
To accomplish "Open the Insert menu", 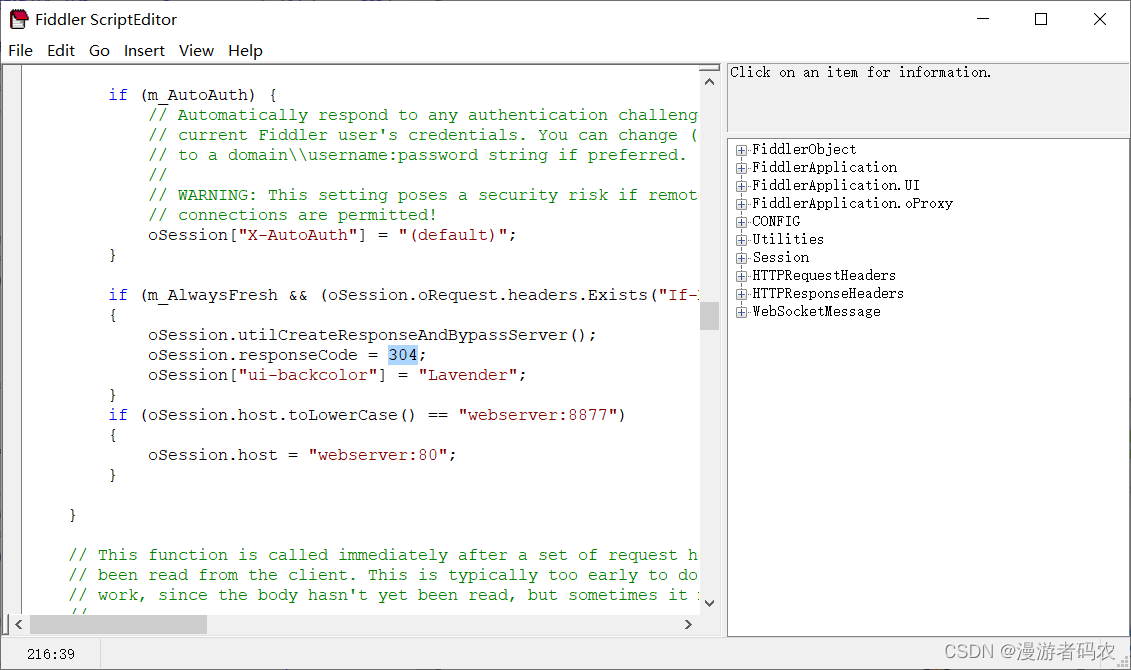I will pos(144,50).
